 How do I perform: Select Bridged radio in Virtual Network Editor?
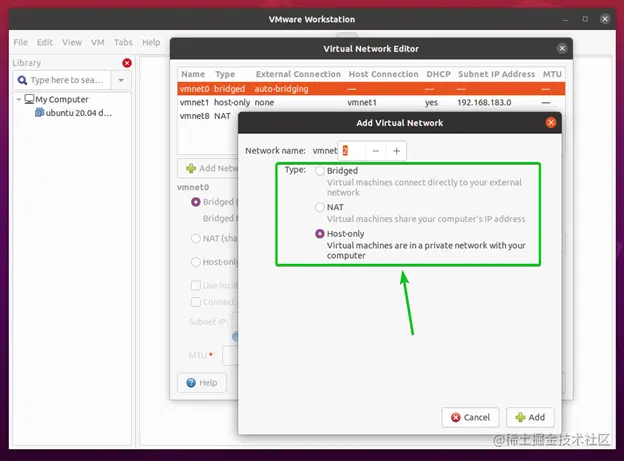click(195, 202)
